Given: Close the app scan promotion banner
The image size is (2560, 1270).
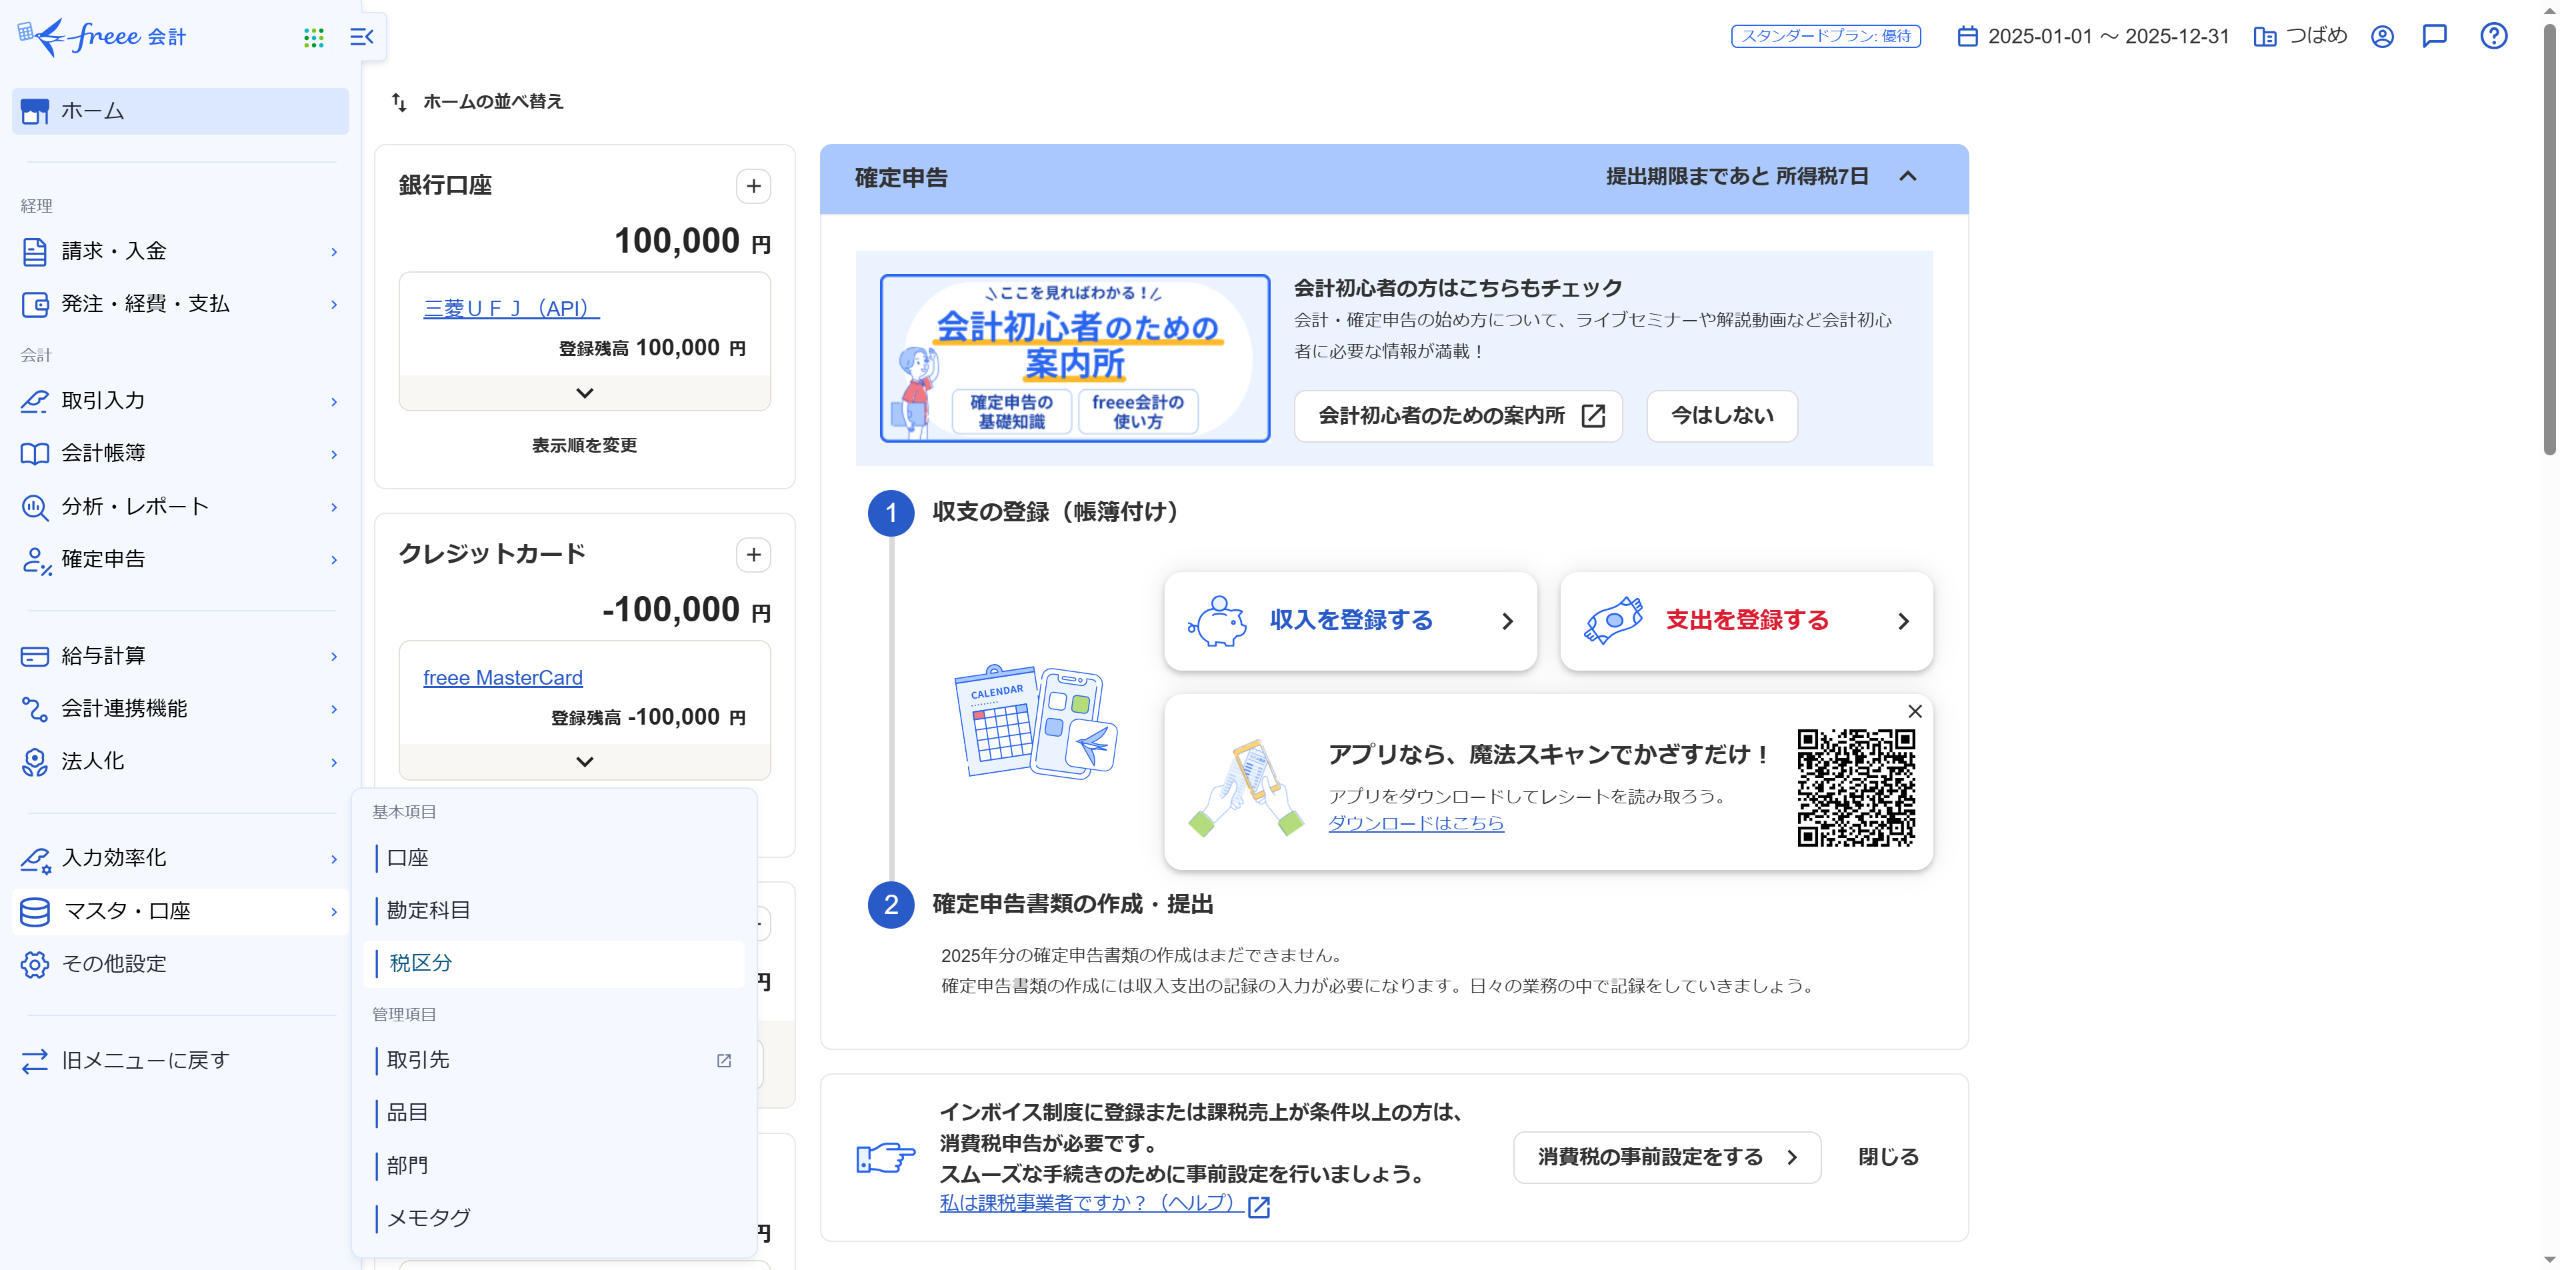Looking at the screenshot, I should coord(1914,711).
